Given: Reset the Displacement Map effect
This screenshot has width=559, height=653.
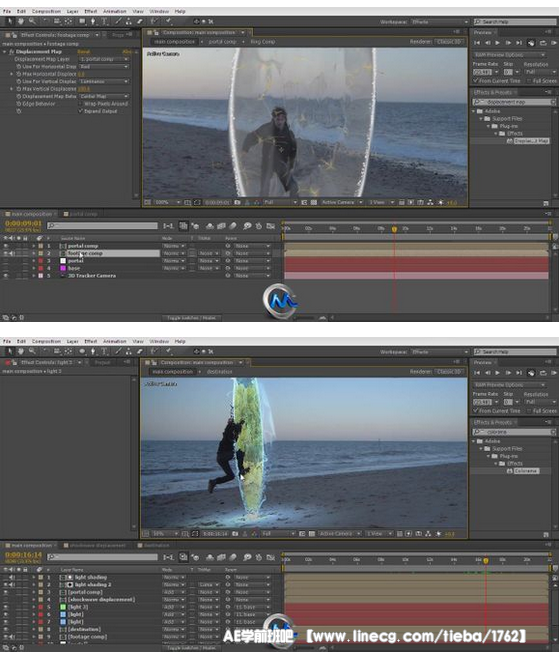Looking at the screenshot, I should pos(83,52).
